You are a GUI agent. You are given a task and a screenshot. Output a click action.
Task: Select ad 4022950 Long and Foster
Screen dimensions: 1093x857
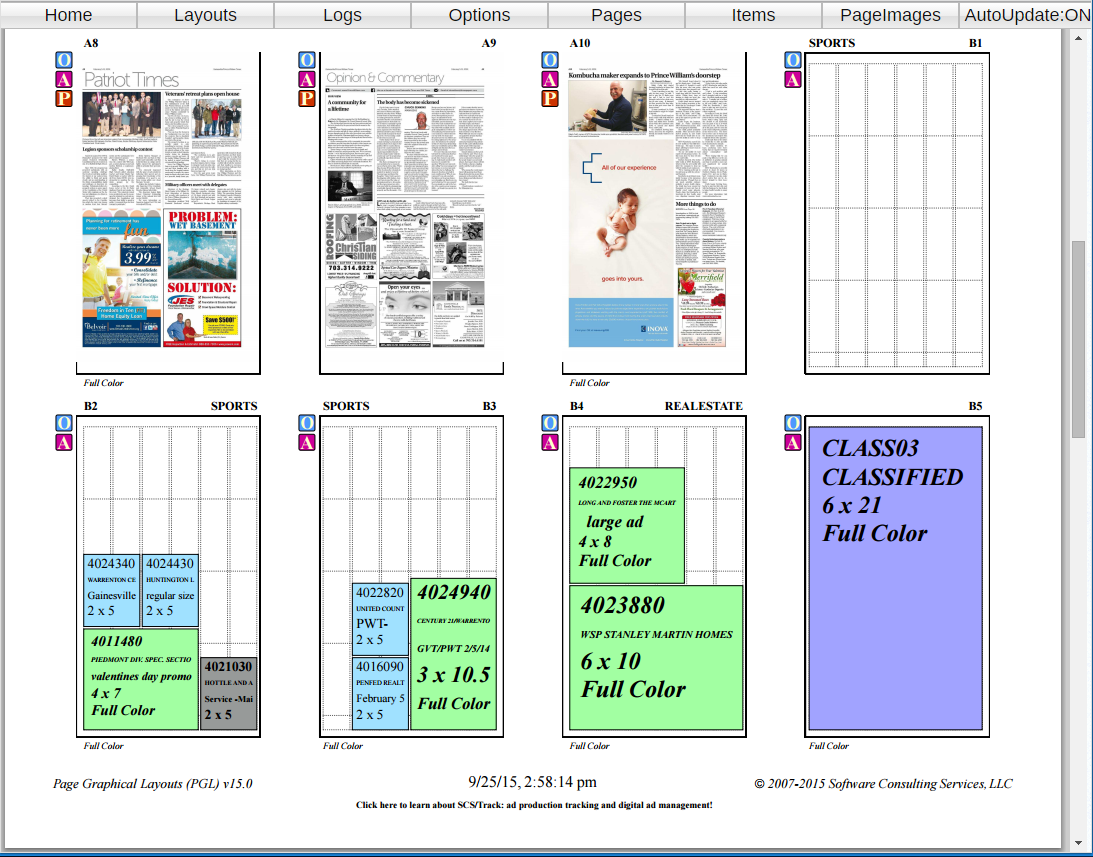(627, 525)
